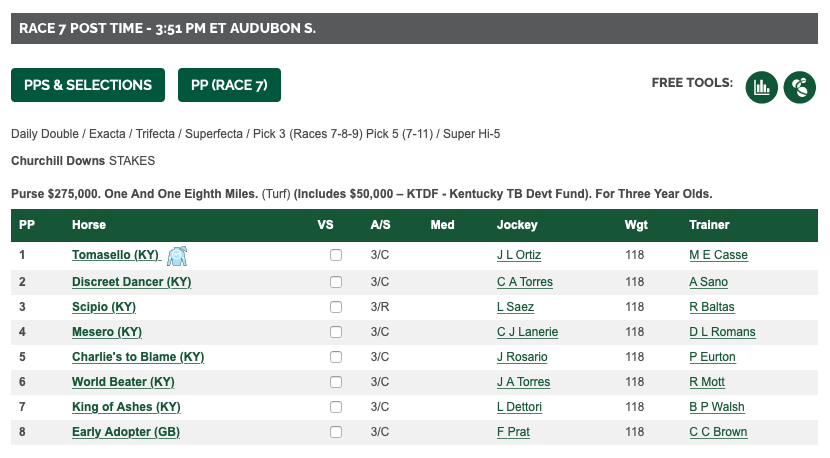Screen dimensions: 830x458
Task: Click the jockey silks icon beside Tomasello
Action: (177, 256)
